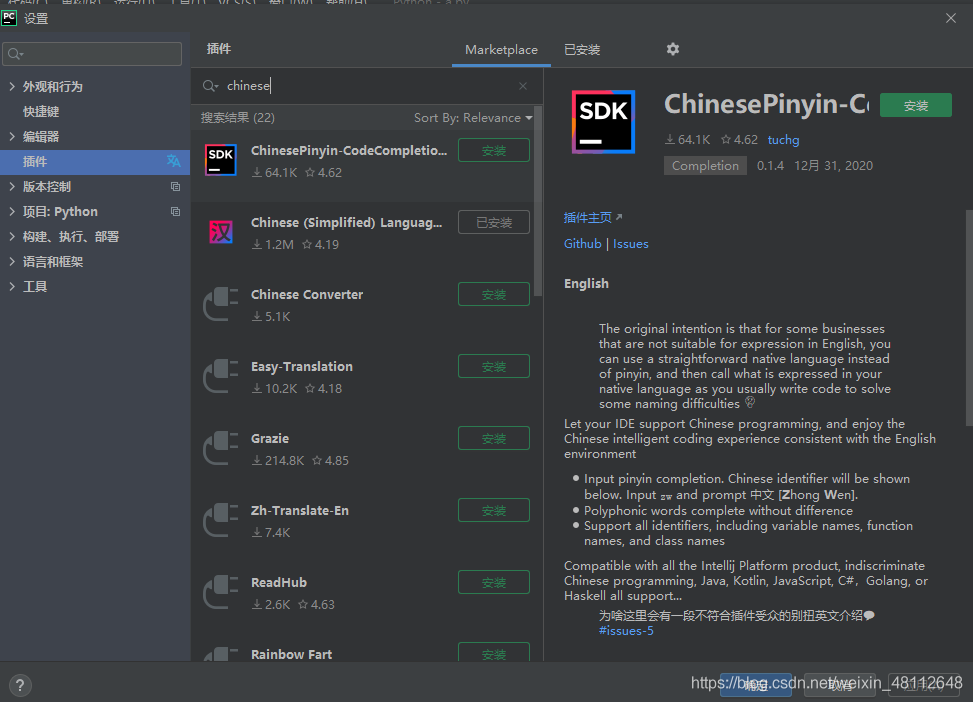This screenshot has width=973, height=702.
Task: Switch to the Marketplace tab
Action: coord(501,50)
